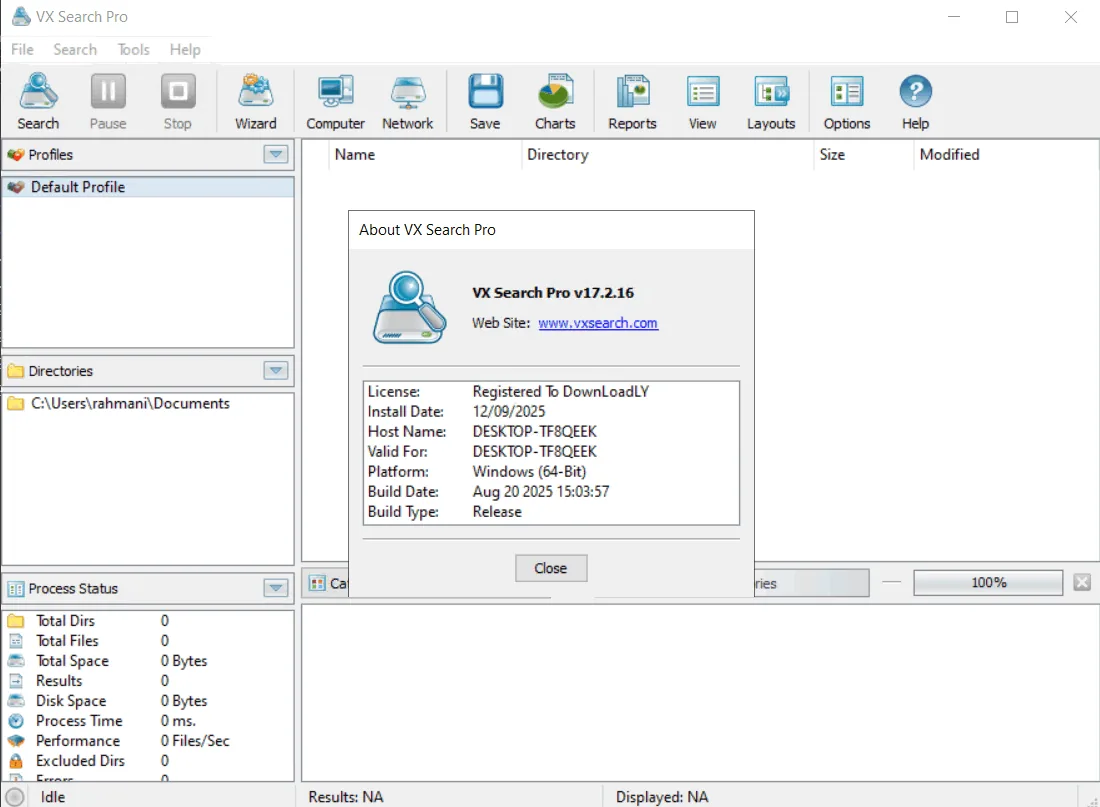This screenshot has height=807, width=1100.
Task: Click the X icon next to 100%
Action: point(1082,582)
